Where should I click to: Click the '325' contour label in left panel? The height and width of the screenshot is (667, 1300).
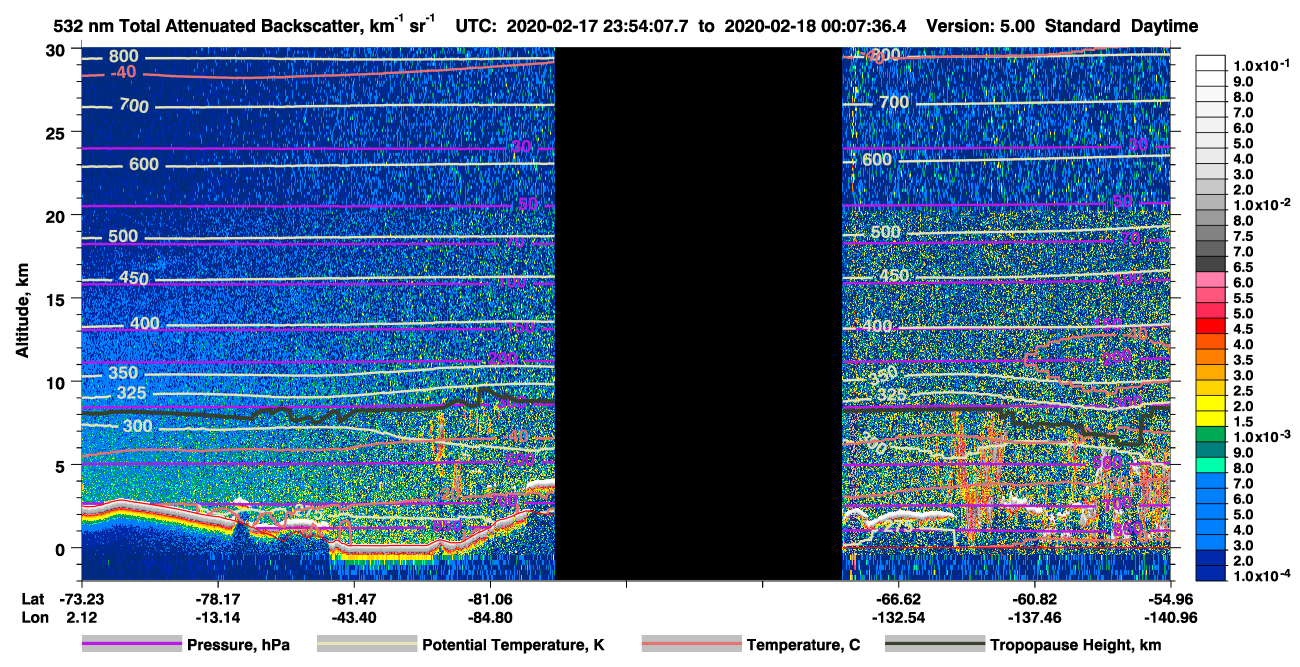point(131,393)
